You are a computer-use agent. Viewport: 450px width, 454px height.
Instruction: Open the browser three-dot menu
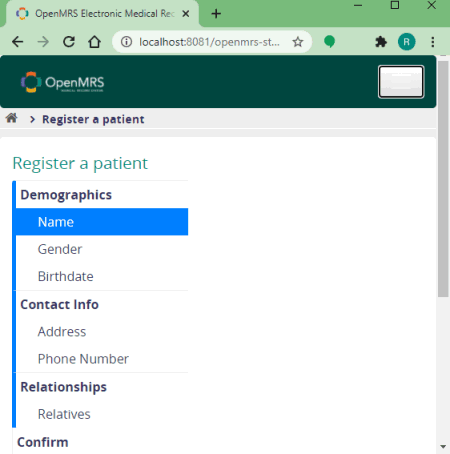tap(433, 42)
